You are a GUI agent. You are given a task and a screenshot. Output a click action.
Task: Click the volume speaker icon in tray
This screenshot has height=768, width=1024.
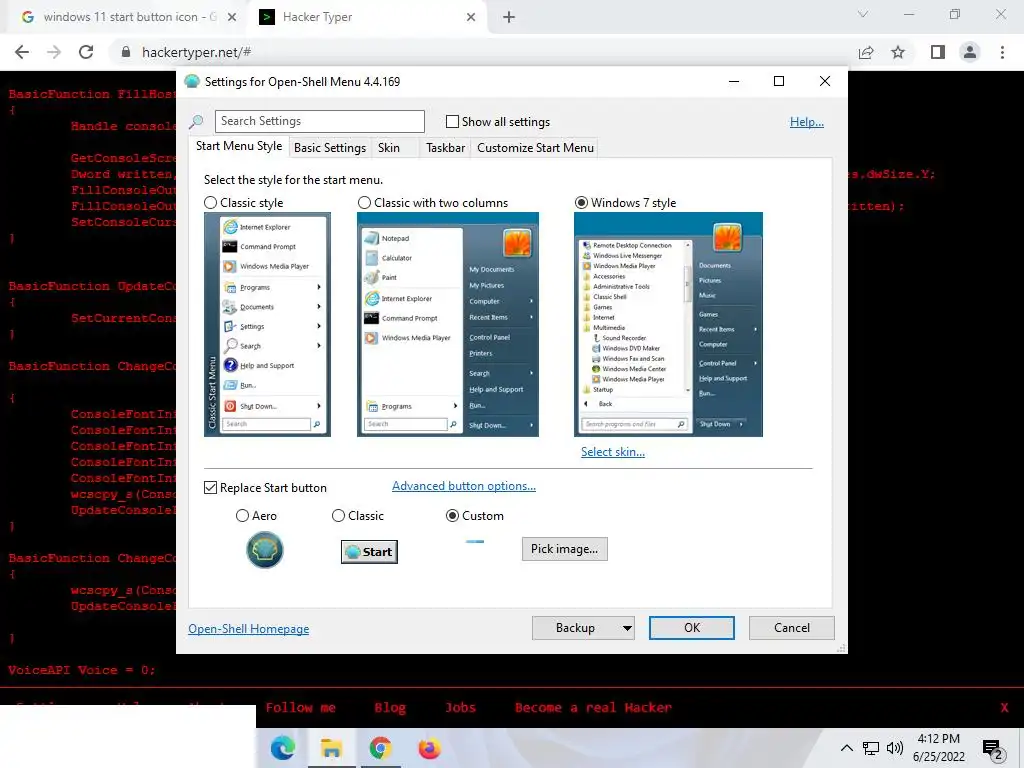tap(895, 748)
